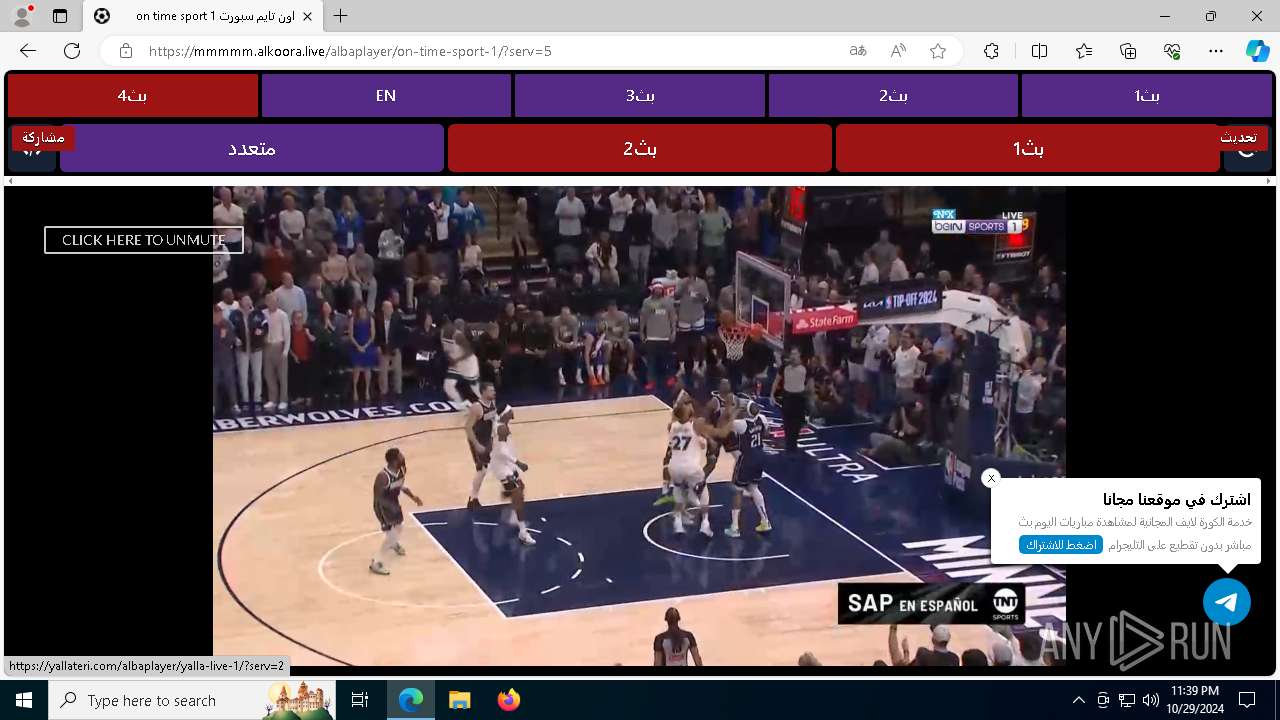Open the Copilot sidebar
Viewport: 1280px width, 720px height.
click(1257, 51)
